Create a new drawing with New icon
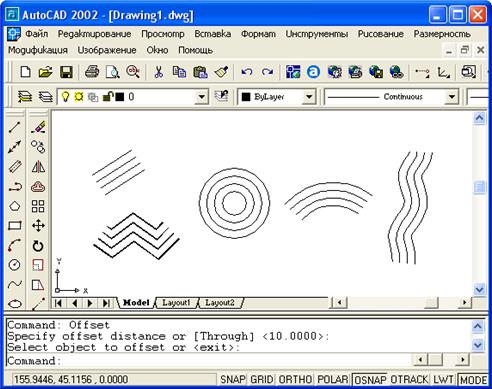This screenshot has height=389, width=492. coord(25,72)
